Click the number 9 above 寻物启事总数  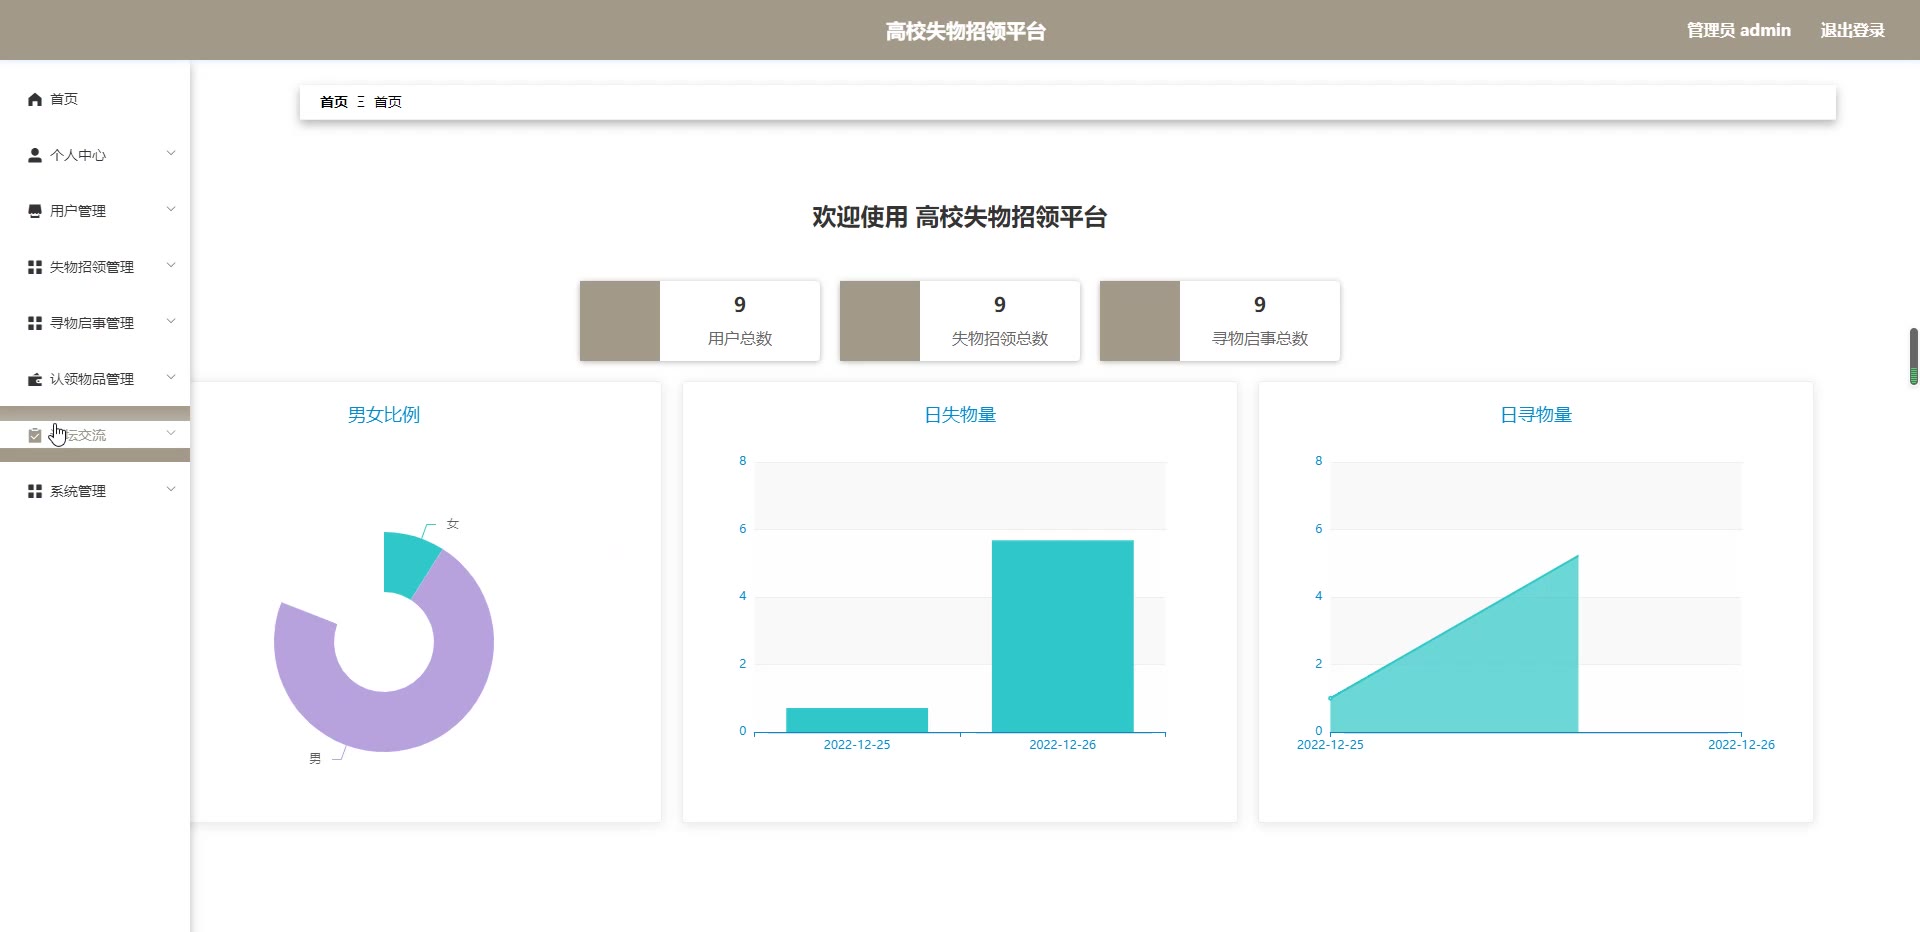1260,305
